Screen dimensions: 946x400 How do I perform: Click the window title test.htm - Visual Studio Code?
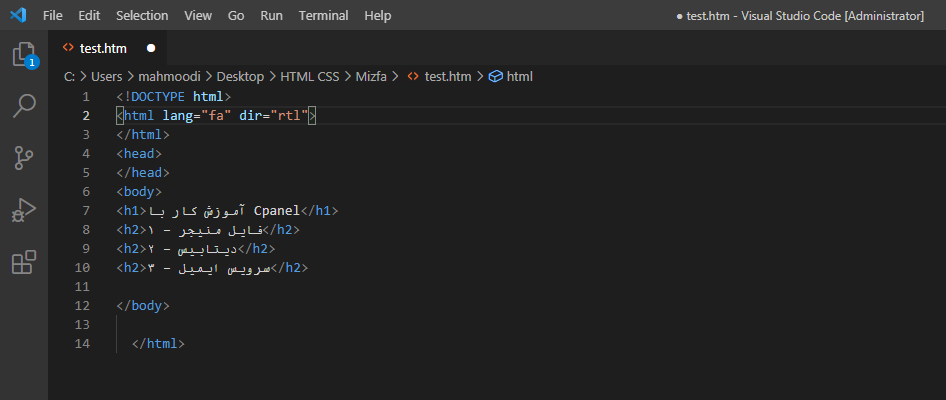[801, 16]
